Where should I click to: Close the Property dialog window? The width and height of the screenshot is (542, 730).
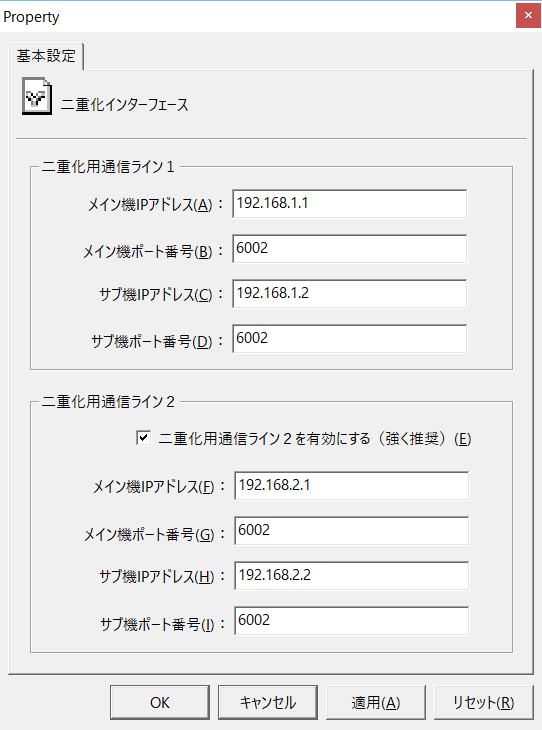(528, 15)
